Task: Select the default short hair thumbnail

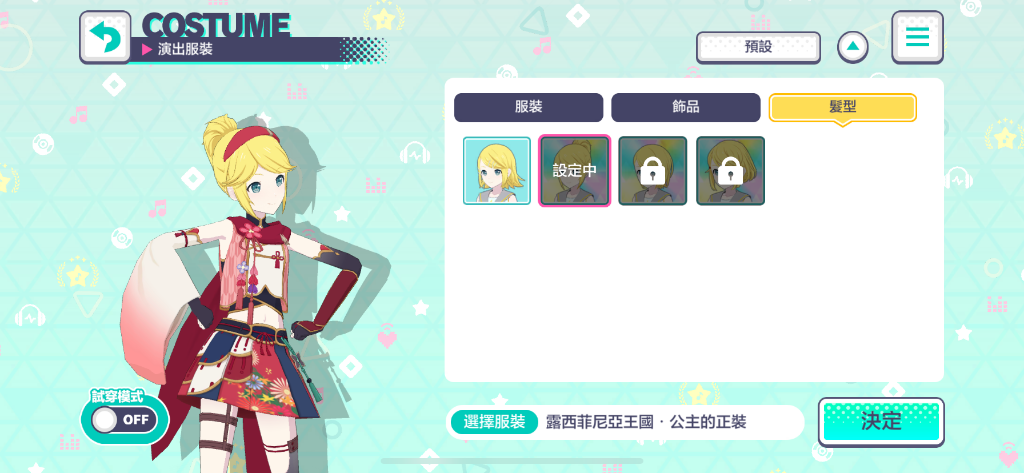Action: [497, 171]
